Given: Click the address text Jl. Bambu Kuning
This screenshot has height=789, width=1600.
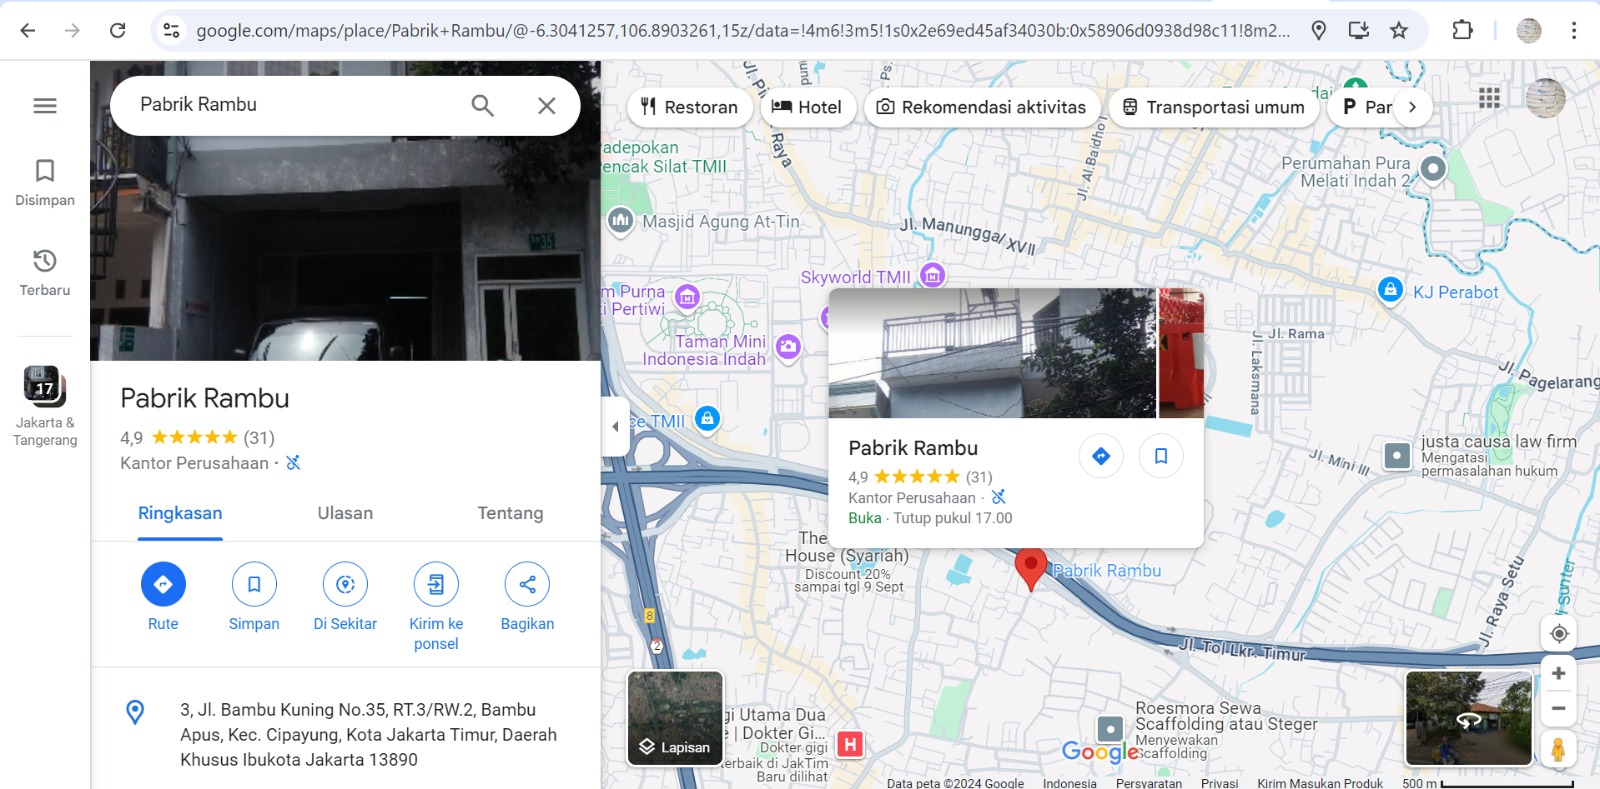Looking at the screenshot, I should tap(368, 734).
